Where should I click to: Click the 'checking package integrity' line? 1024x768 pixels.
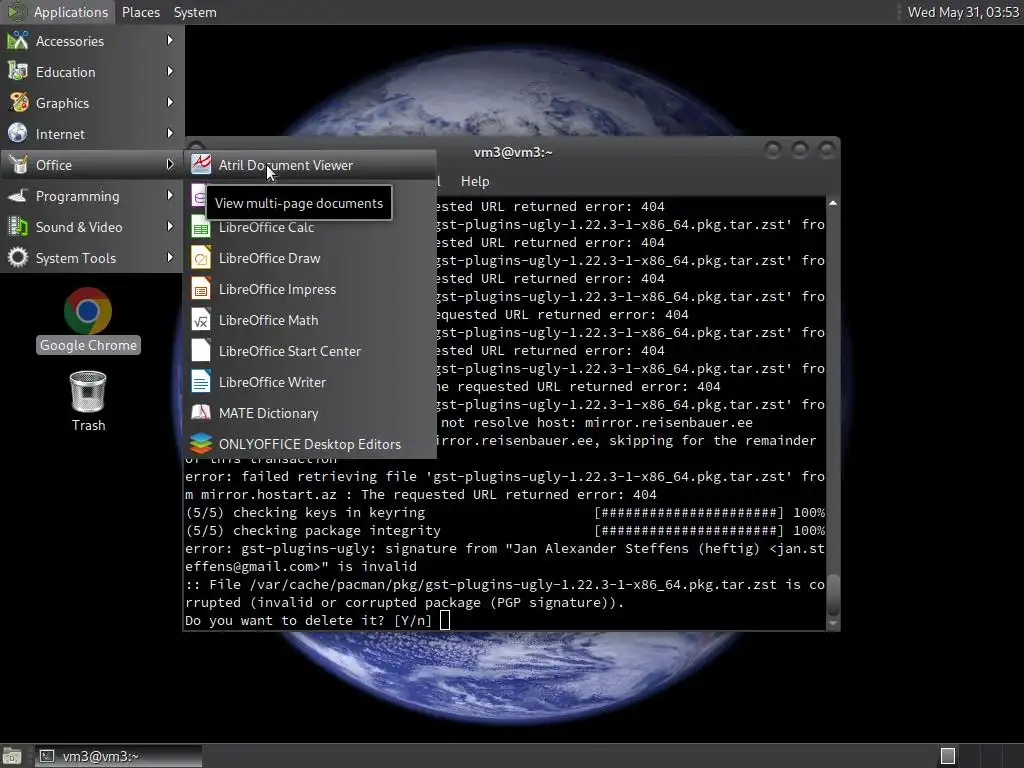pyautogui.click(x=505, y=530)
